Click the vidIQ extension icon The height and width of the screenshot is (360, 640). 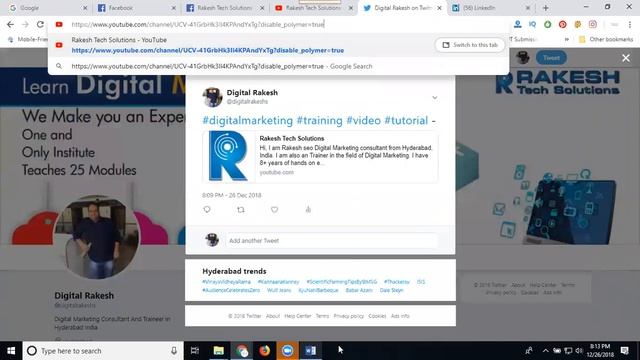tap(532, 24)
